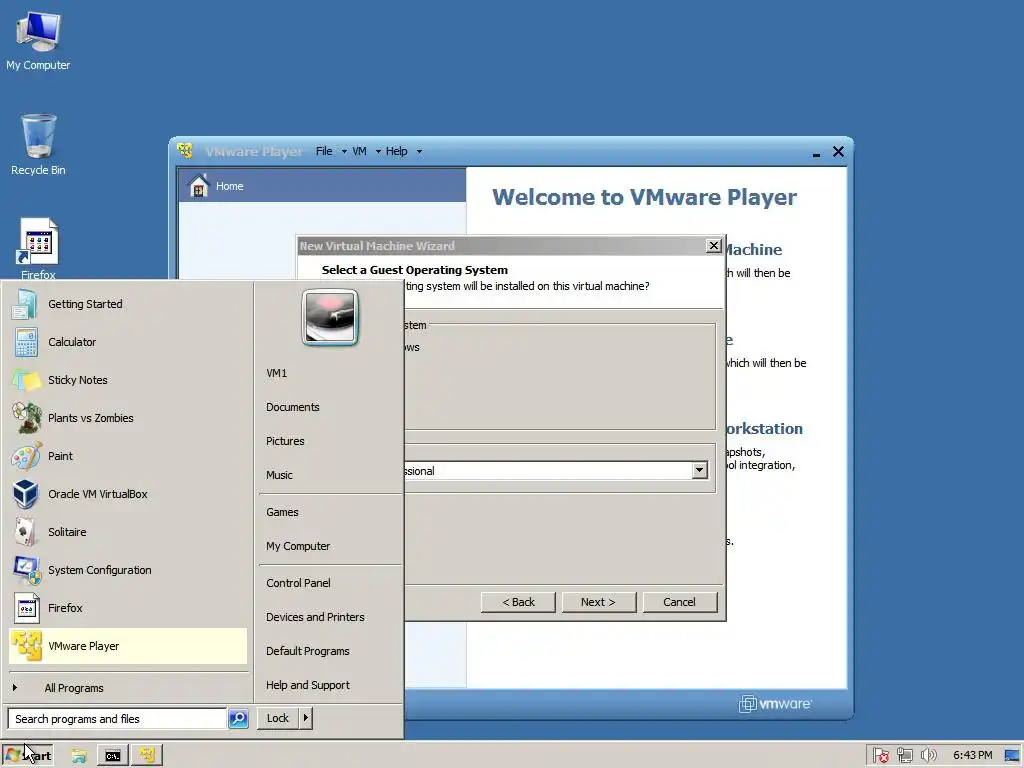The image size is (1024, 768).
Task: Open the File menu dropdown arrow
Action: coord(344,152)
